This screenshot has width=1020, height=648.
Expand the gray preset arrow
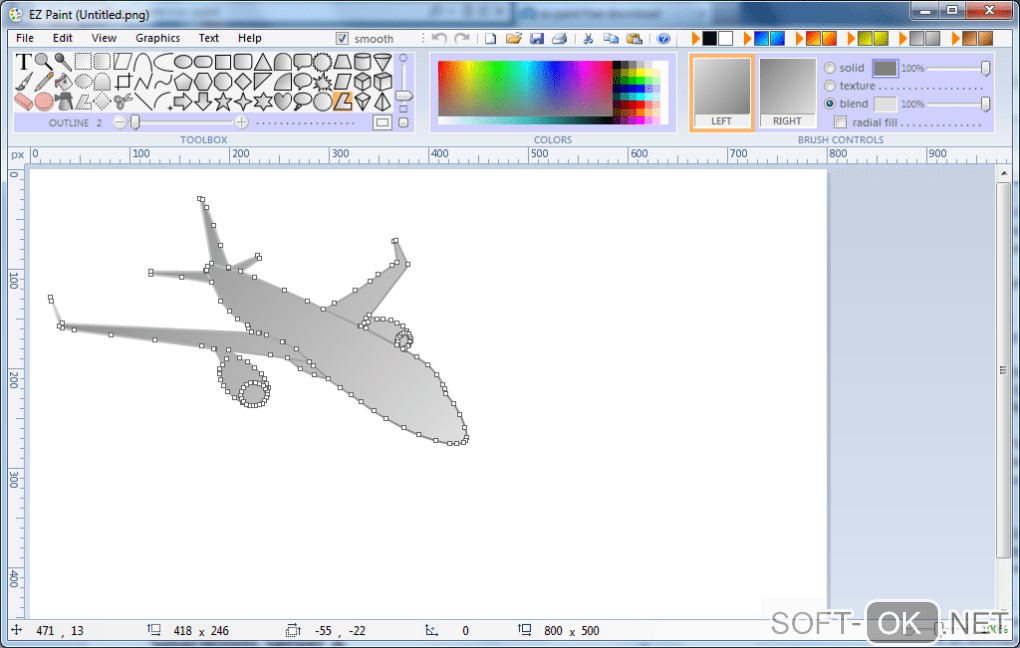click(902, 38)
